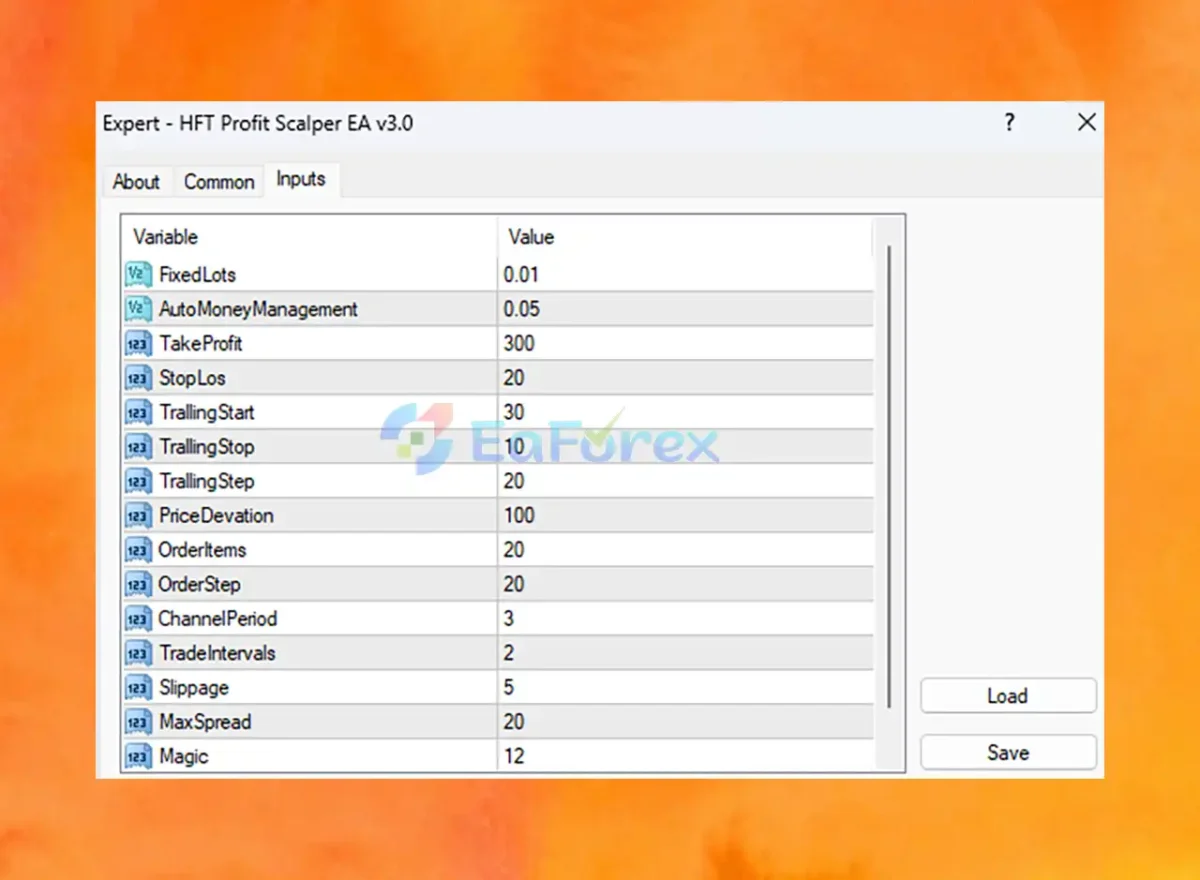
Task: Click the Save button
Action: click(1008, 753)
